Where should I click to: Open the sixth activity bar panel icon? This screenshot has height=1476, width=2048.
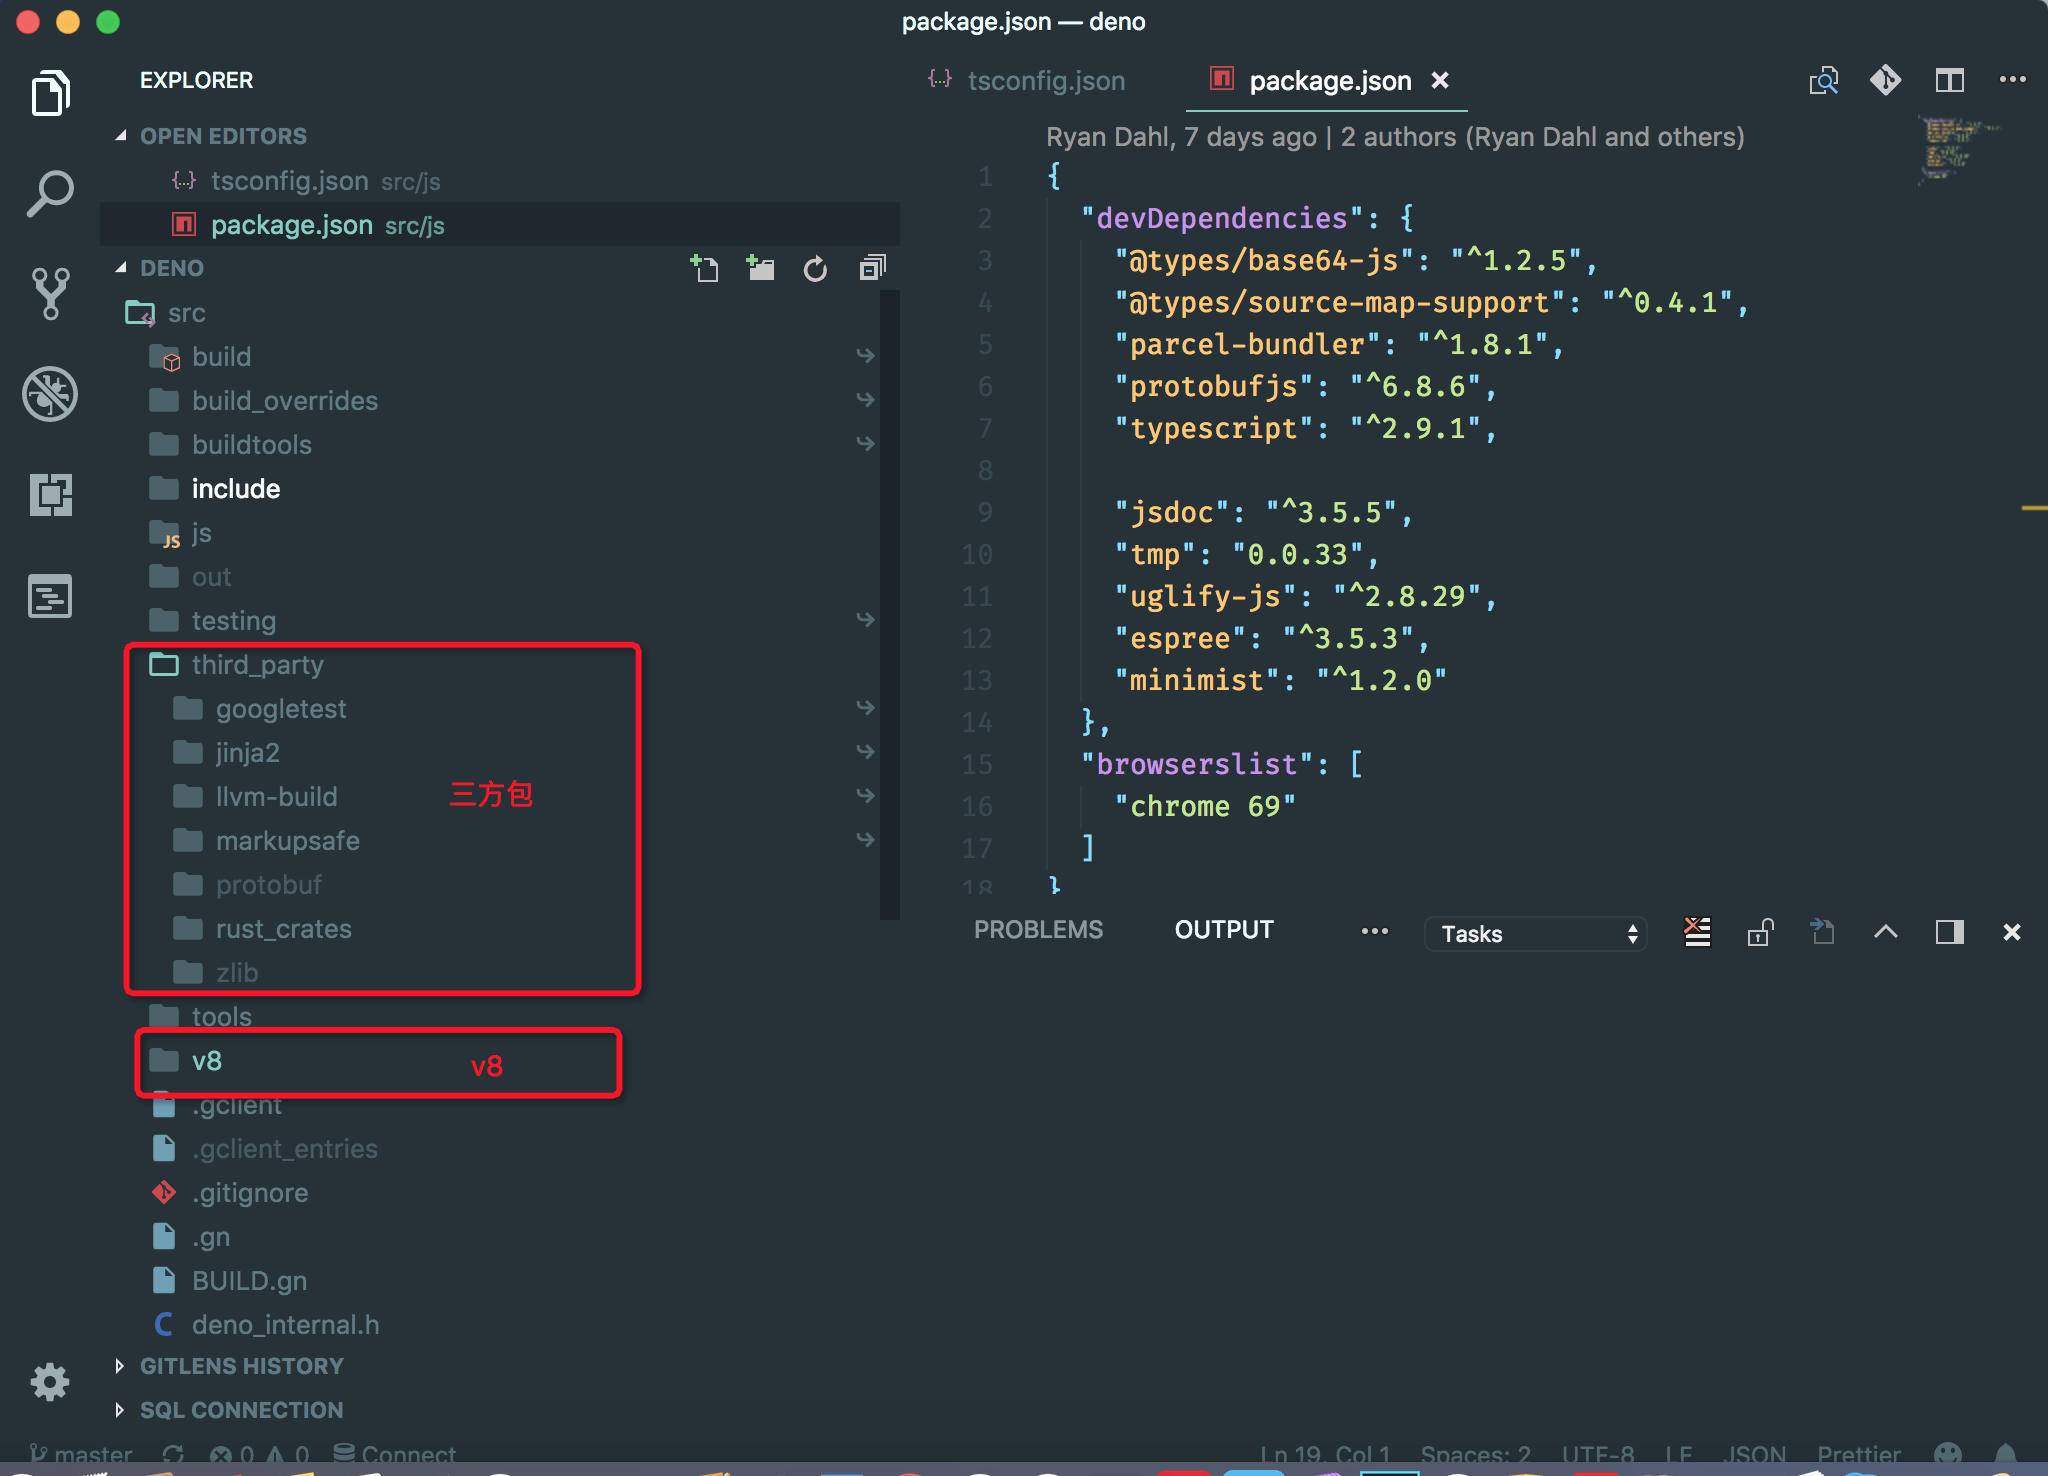click(x=50, y=596)
